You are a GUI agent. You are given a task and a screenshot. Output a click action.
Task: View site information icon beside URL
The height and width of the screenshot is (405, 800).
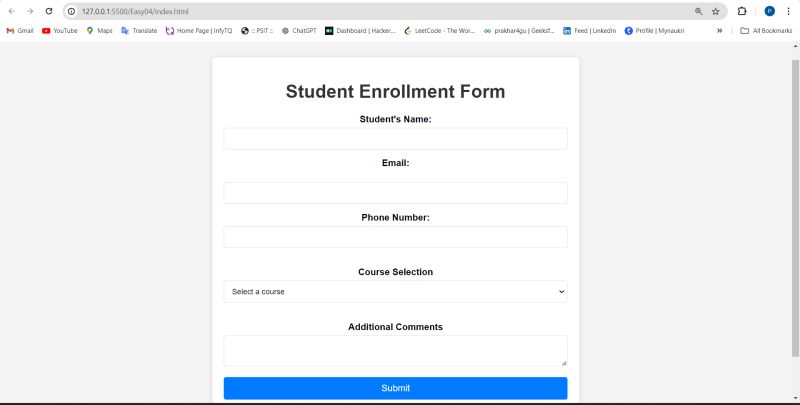point(72,11)
